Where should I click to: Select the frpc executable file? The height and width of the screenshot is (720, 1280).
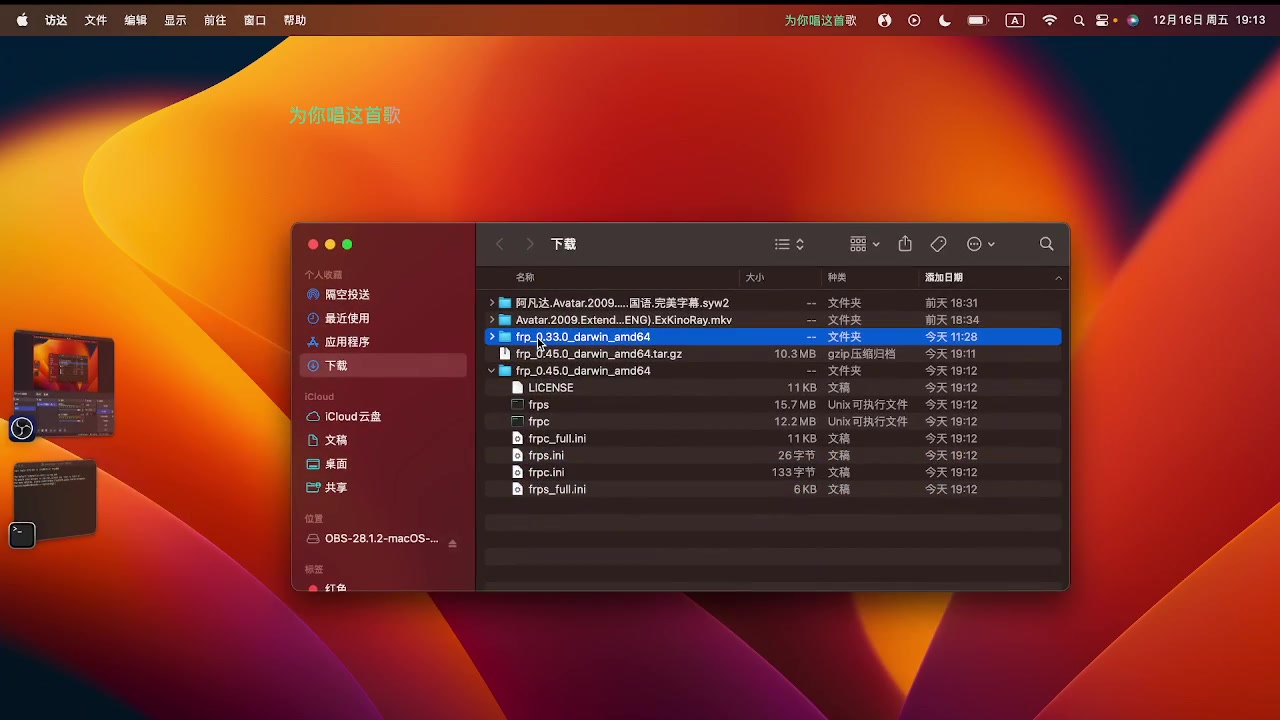tap(773, 422)
